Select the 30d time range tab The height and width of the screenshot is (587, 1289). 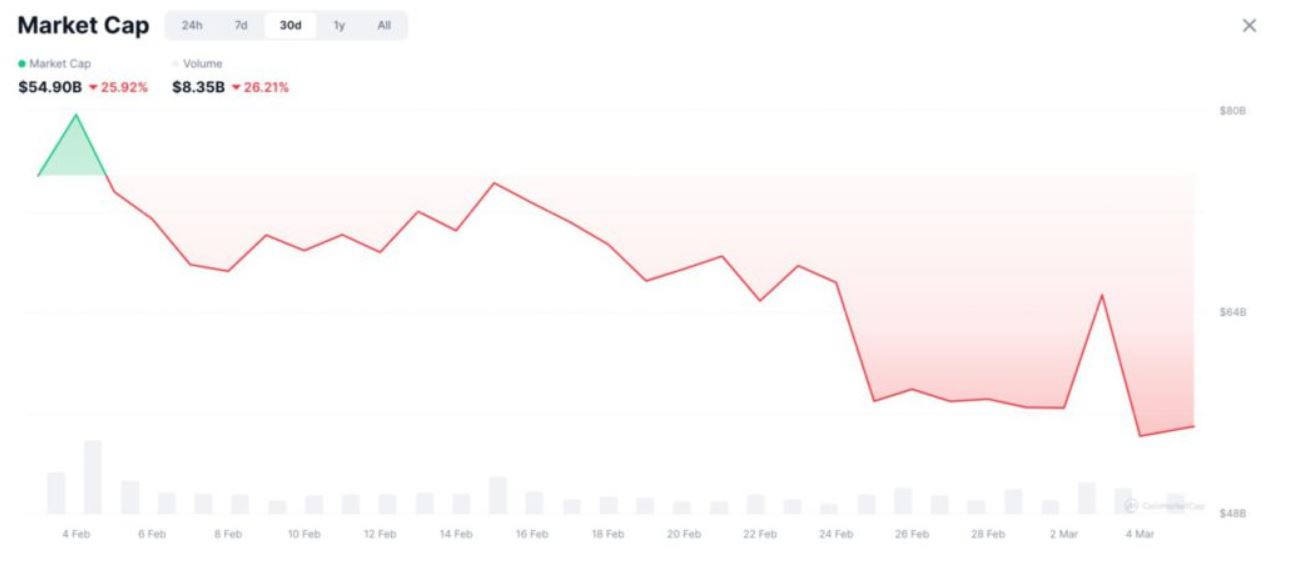(290, 26)
